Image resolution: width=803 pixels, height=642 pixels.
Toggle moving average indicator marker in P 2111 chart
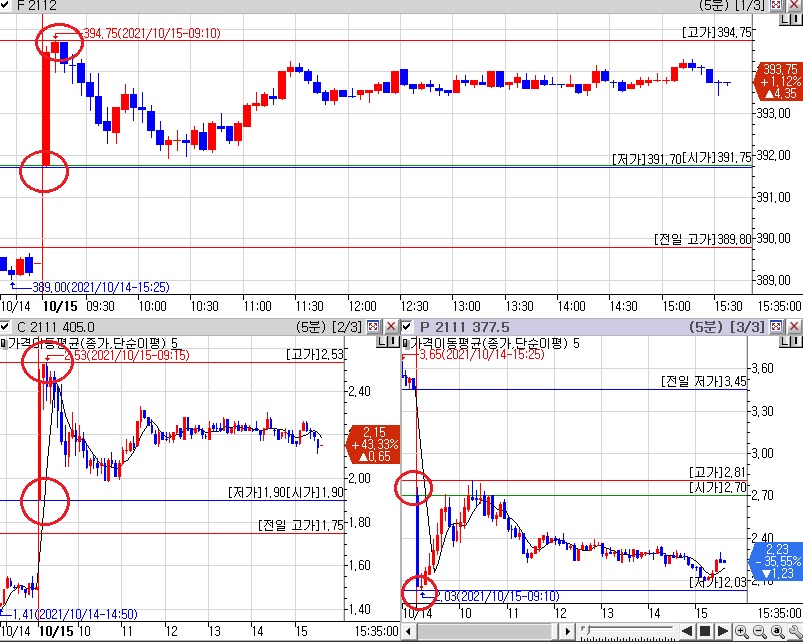(406, 343)
